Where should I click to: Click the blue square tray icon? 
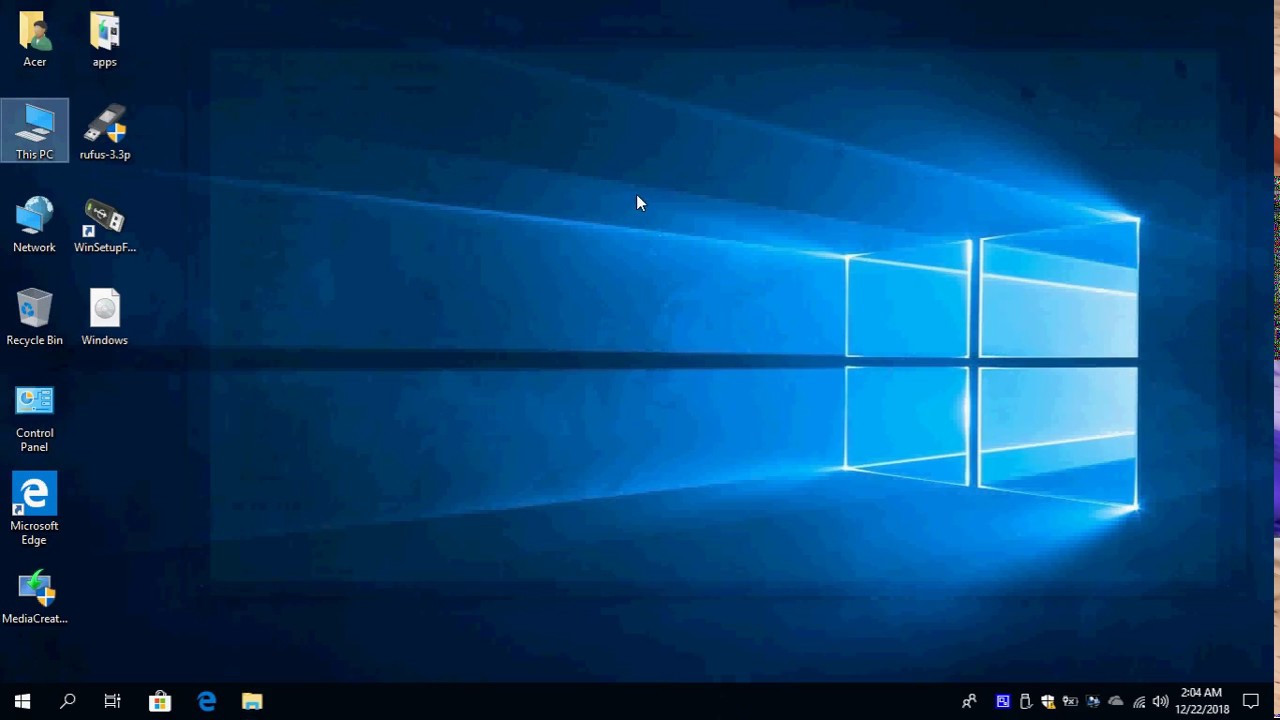tap(1003, 701)
